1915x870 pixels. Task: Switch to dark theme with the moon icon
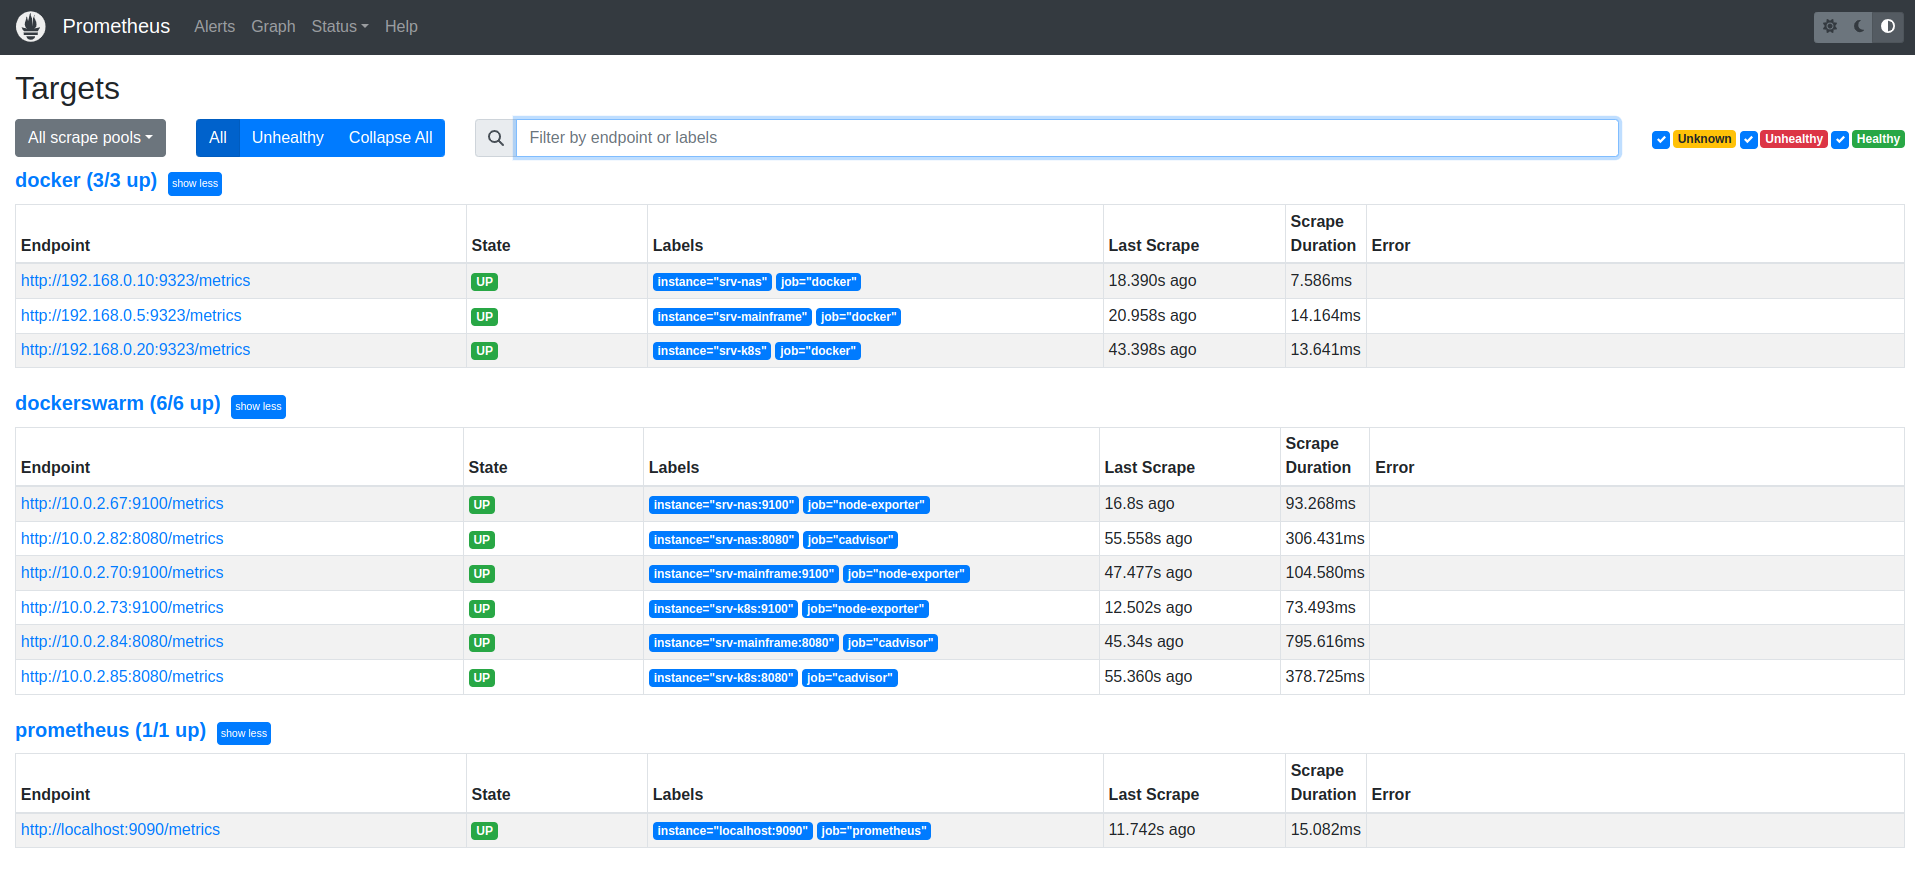(1859, 27)
